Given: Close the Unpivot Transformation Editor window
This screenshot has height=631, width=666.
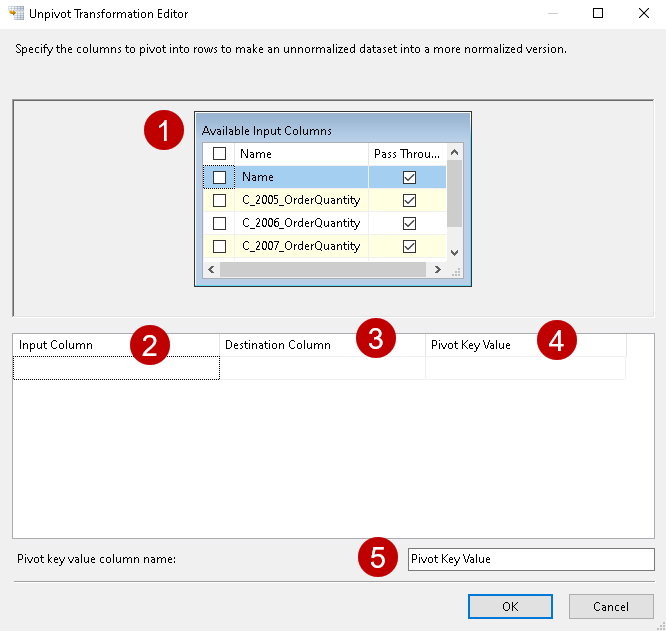Looking at the screenshot, I should tap(644, 13).
